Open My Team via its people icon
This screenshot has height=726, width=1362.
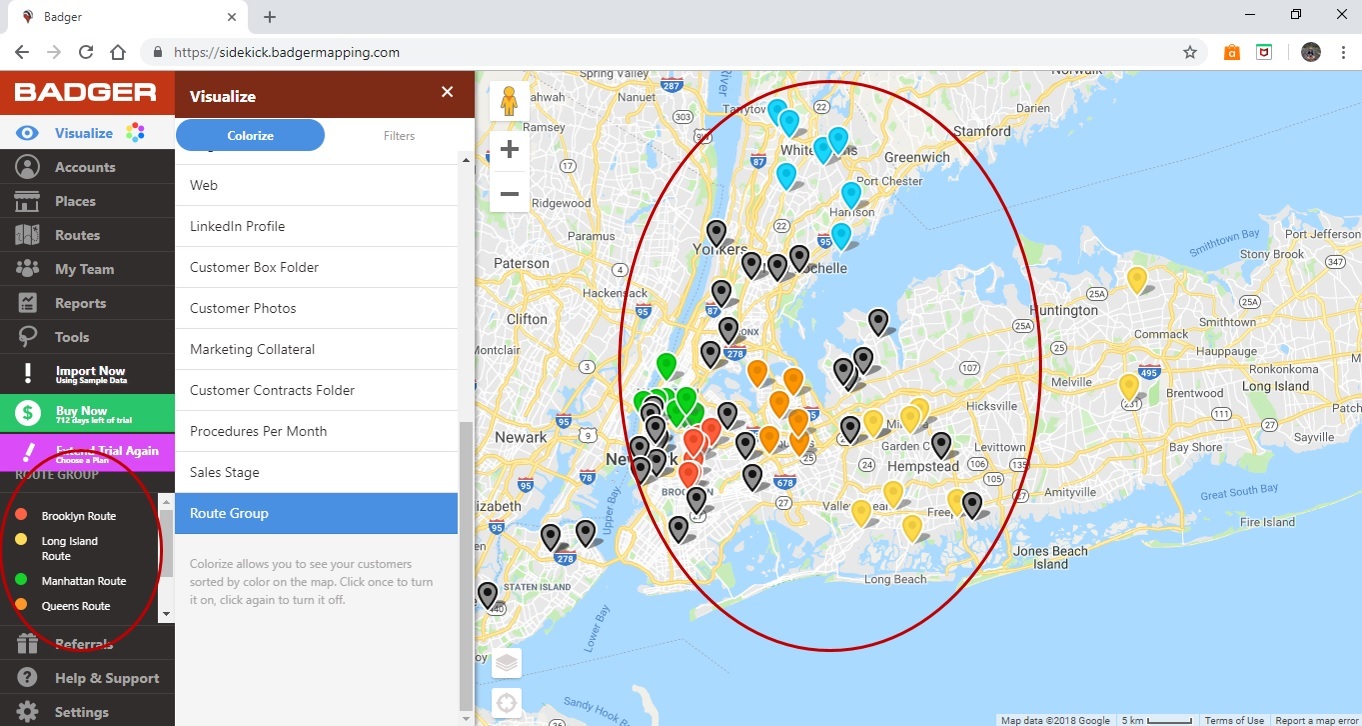click(27, 269)
